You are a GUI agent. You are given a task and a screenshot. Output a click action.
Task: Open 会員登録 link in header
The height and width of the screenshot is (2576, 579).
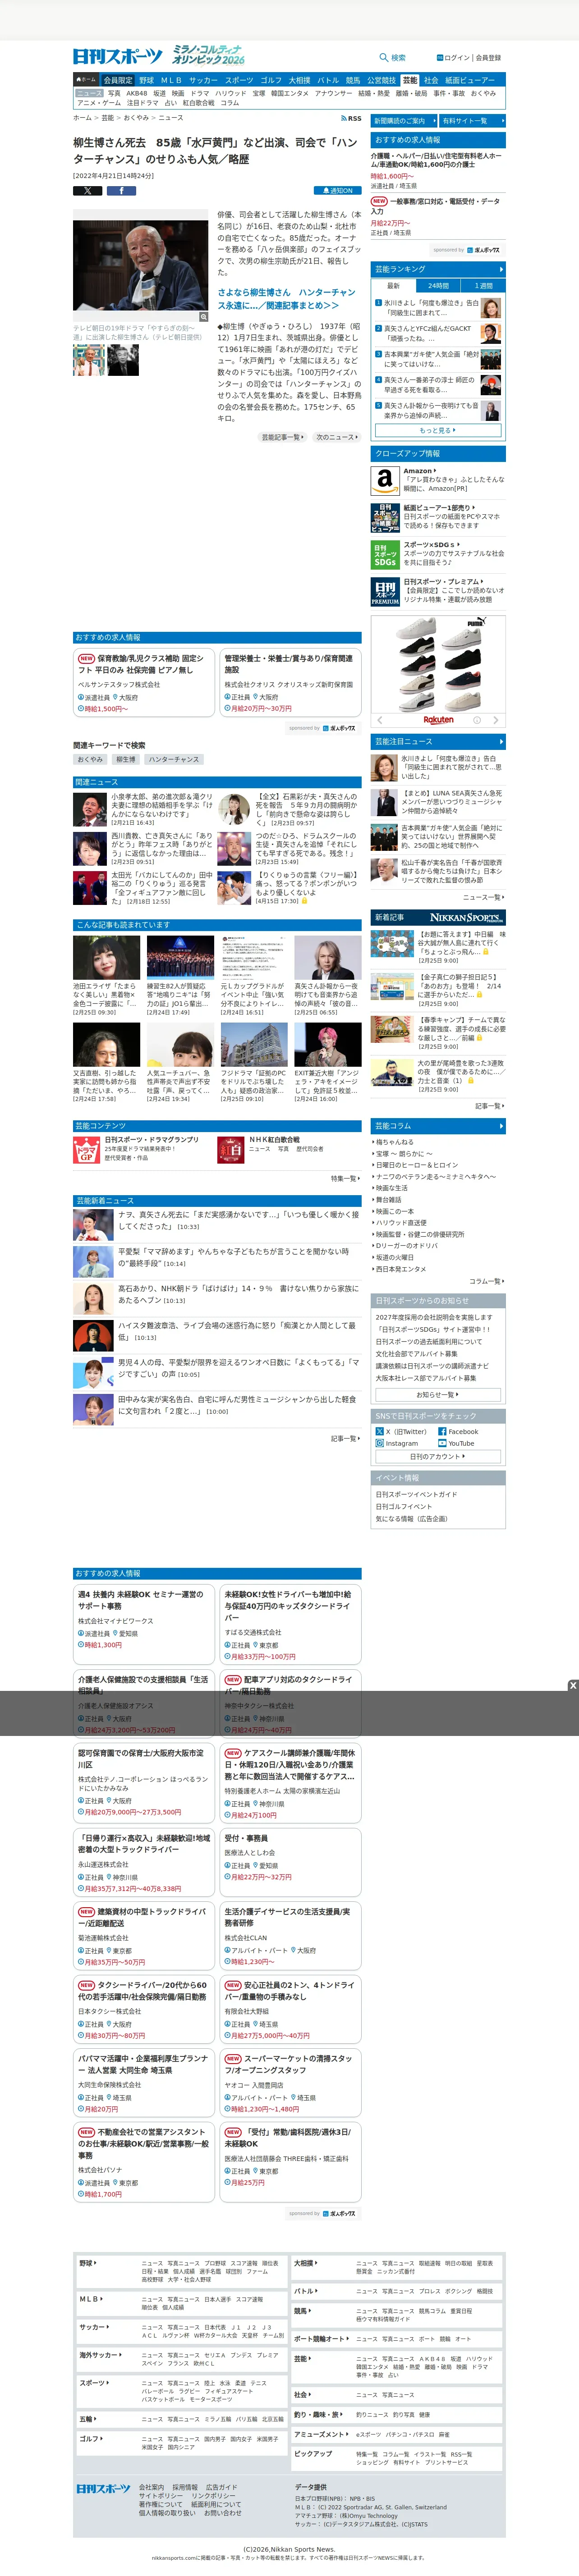(488, 58)
